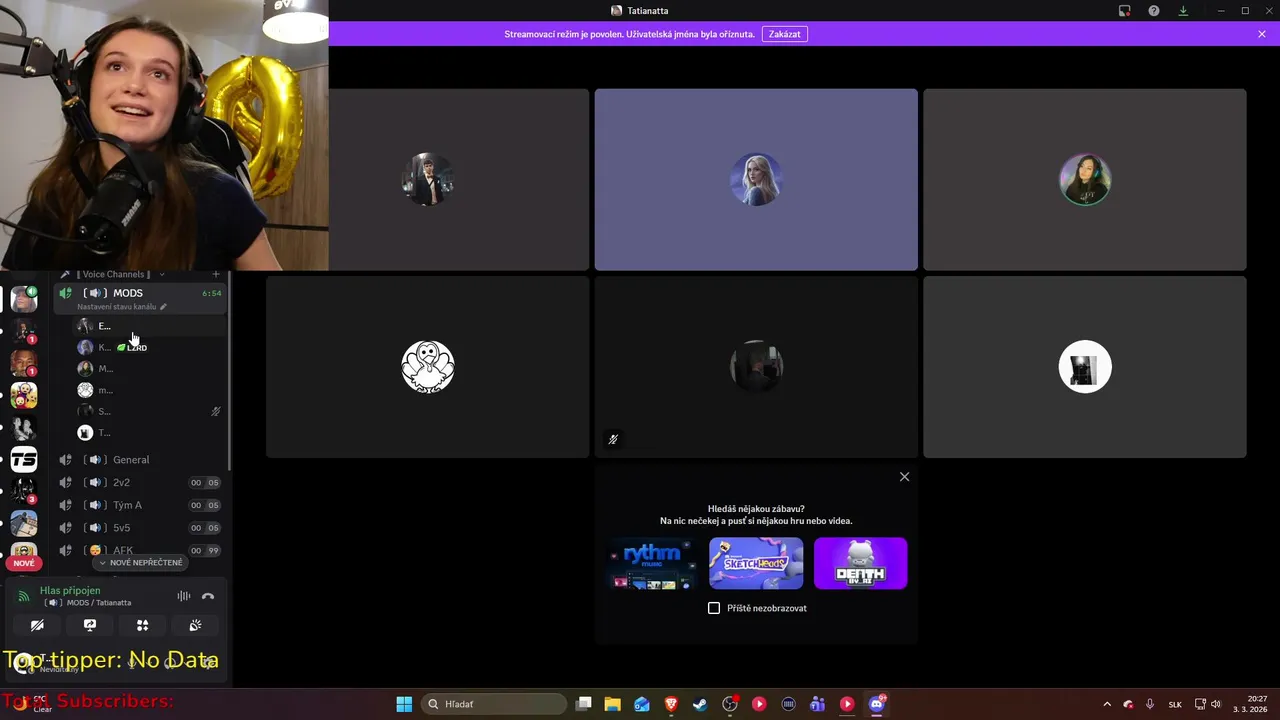Switch the SLK keyboard language

[x=1175, y=704]
